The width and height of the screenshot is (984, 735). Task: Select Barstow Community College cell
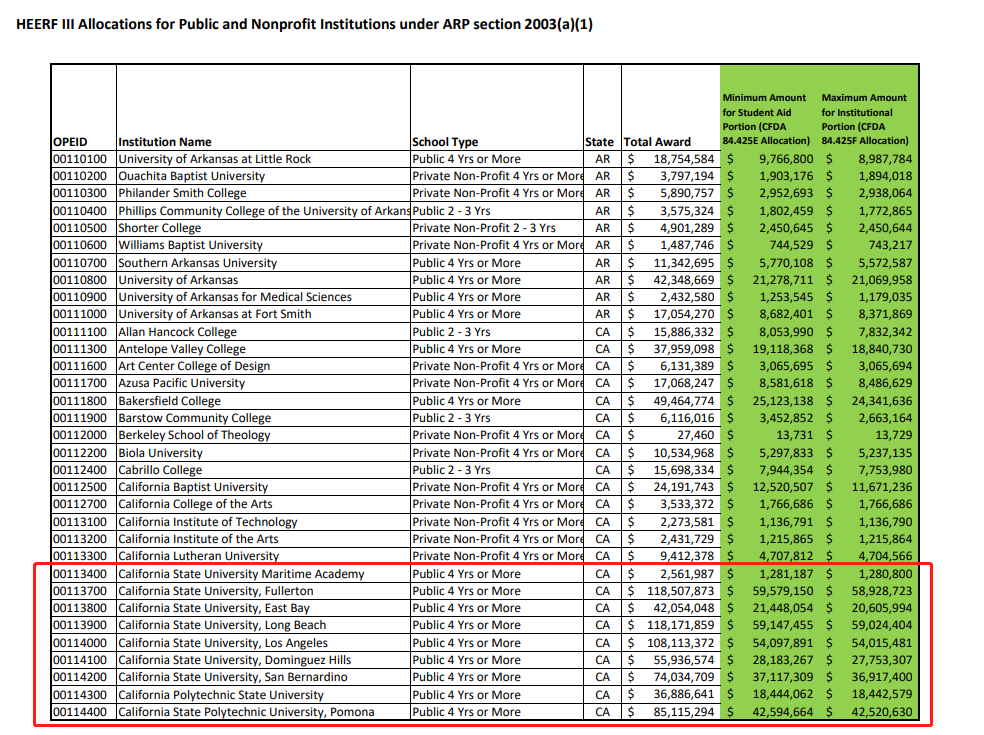pos(195,418)
